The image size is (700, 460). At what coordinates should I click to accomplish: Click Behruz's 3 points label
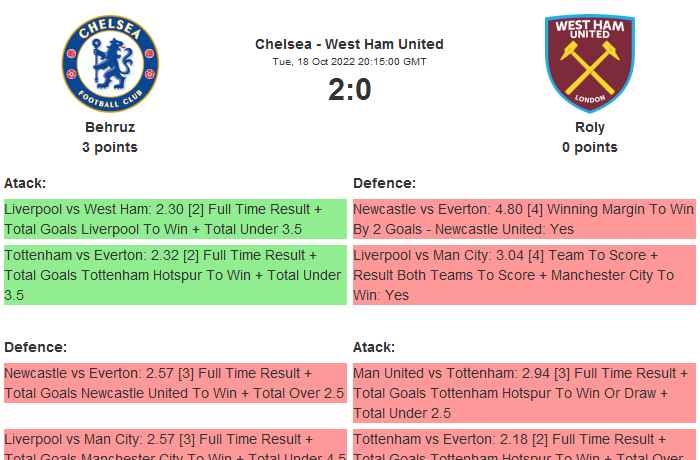point(110,147)
